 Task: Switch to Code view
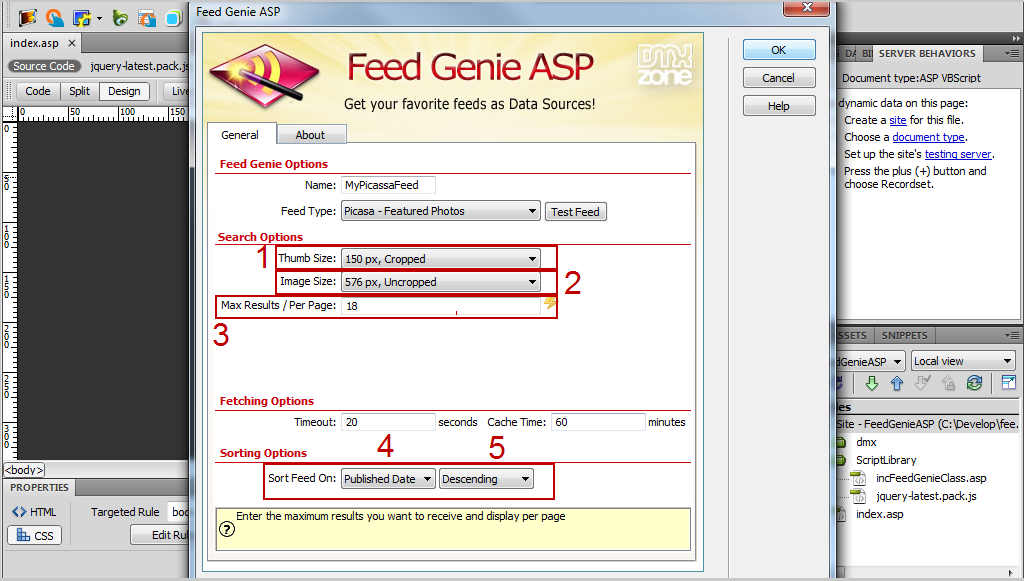coord(38,91)
